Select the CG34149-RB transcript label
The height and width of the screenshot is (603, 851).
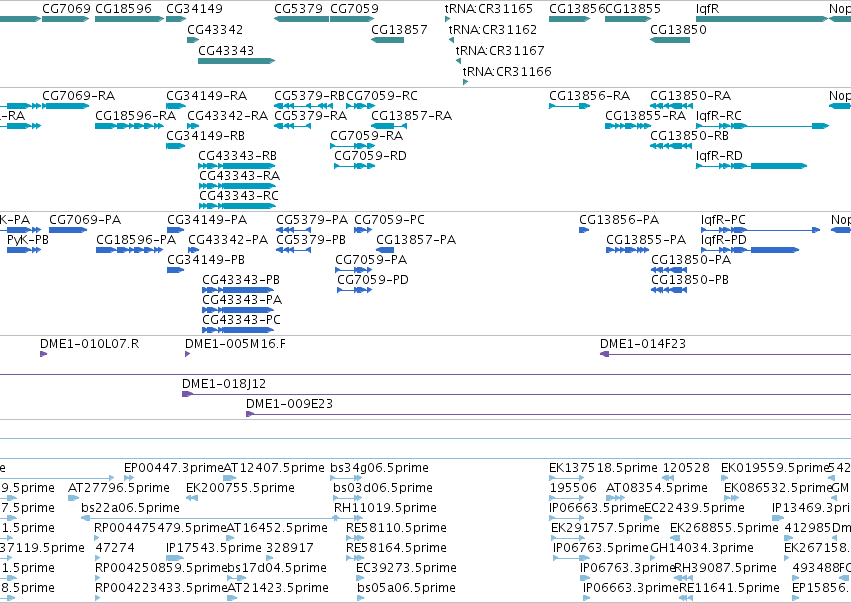pyautogui.click(x=206, y=136)
